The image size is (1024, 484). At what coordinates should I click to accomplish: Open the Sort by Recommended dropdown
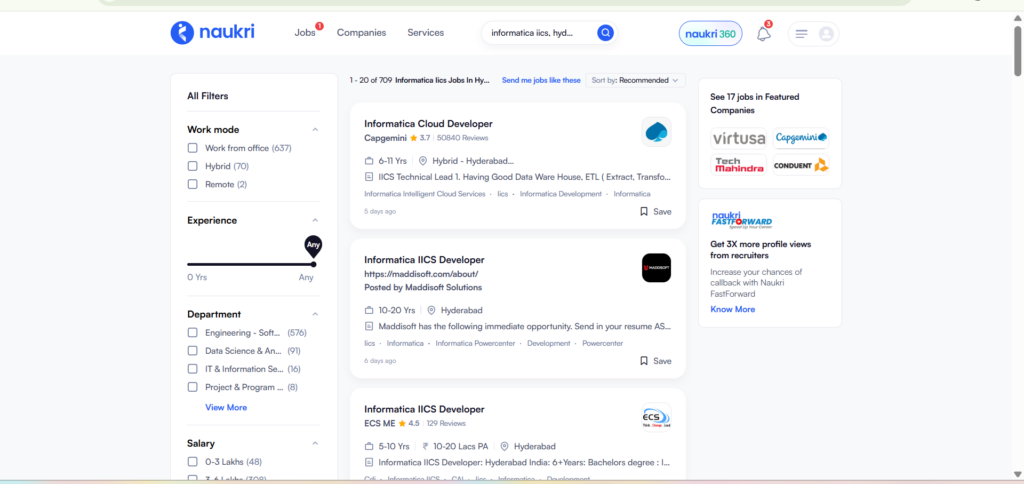[x=634, y=80]
